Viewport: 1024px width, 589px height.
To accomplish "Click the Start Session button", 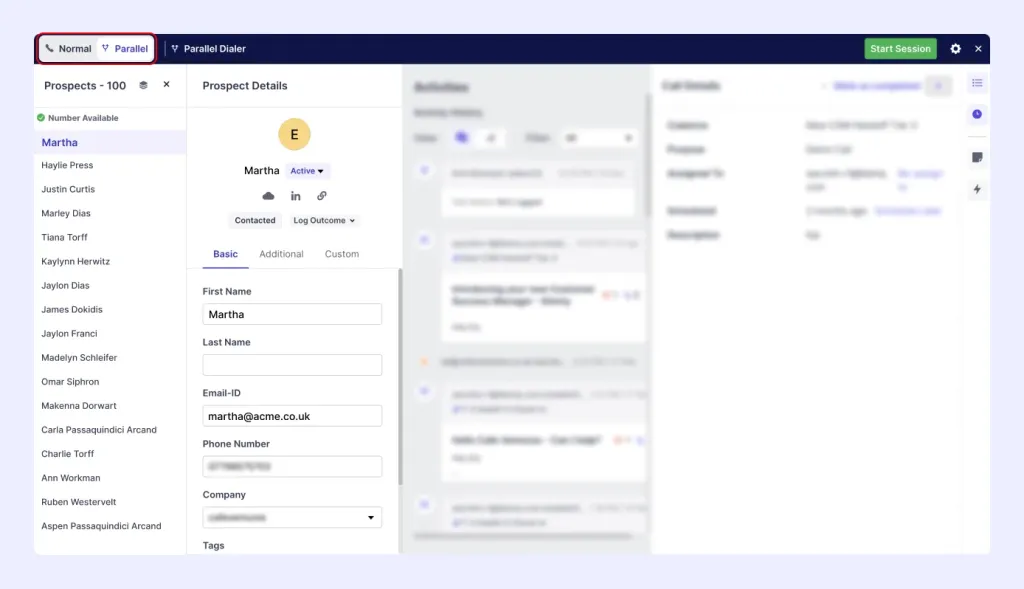I will [900, 48].
